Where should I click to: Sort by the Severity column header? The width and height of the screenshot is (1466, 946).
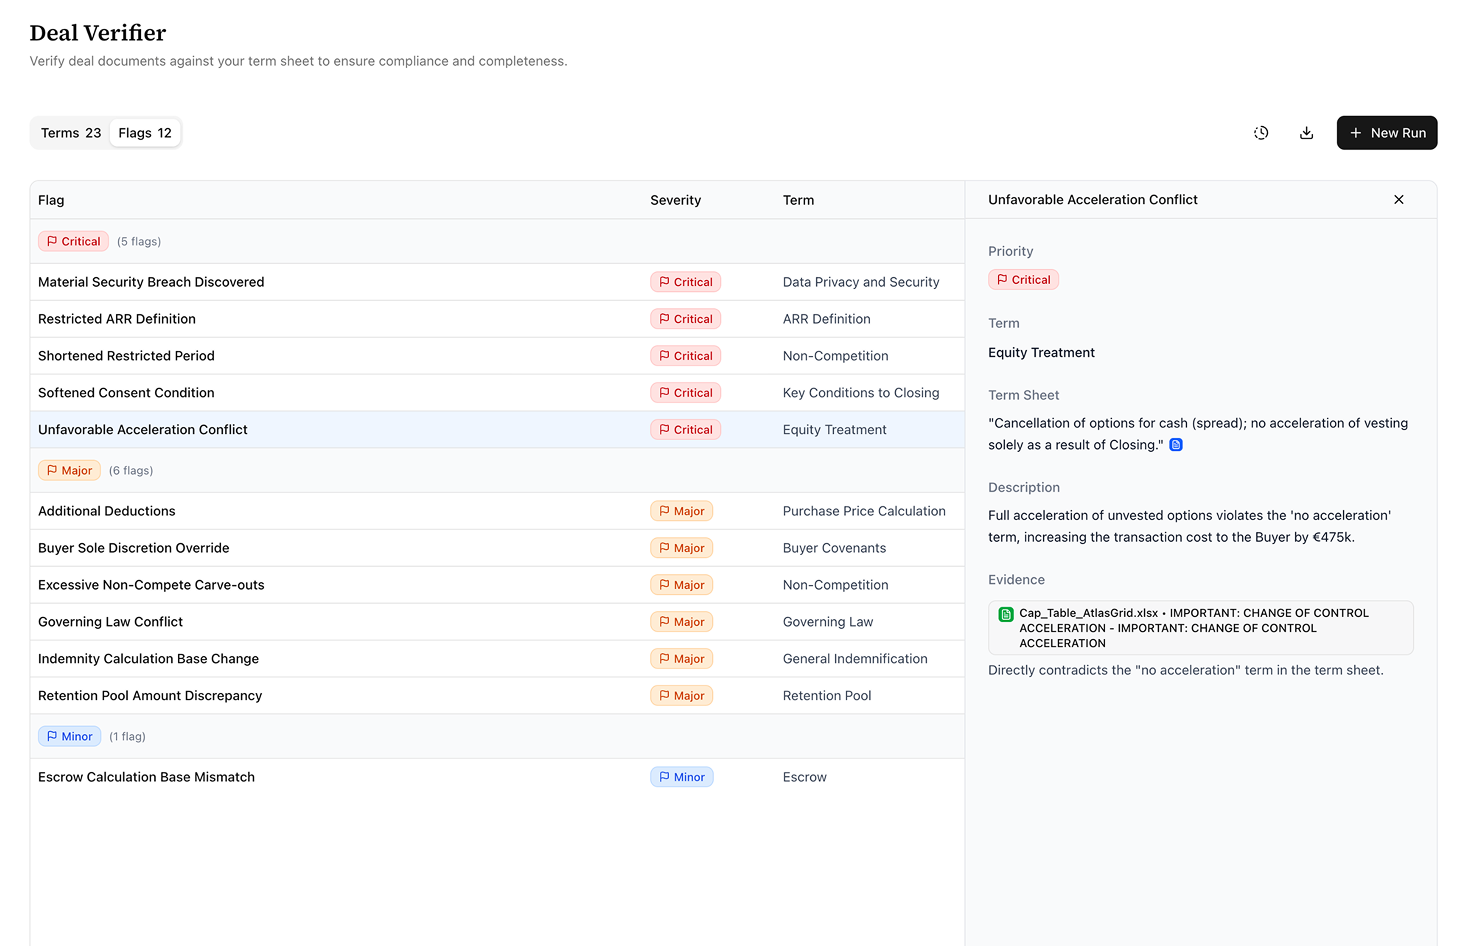675,200
